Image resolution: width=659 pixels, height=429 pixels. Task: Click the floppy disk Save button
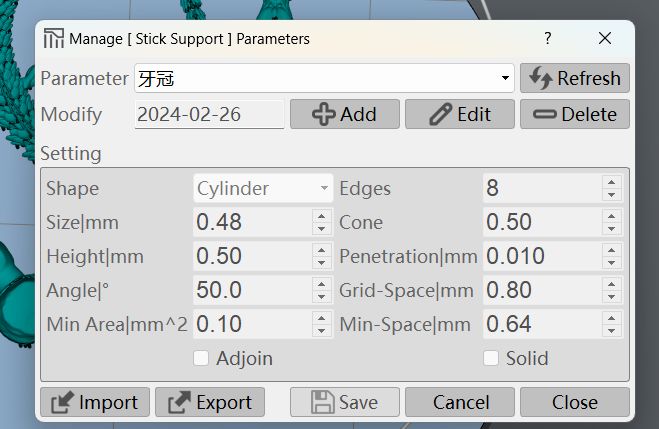(x=345, y=403)
